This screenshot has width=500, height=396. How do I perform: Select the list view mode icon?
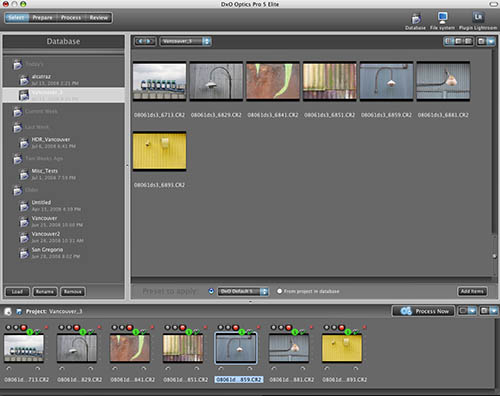click(468, 41)
